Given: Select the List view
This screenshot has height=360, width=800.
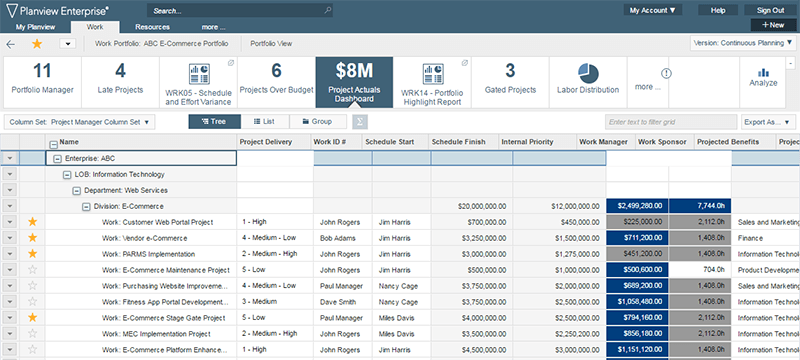Looking at the screenshot, I should (x=264, y=121).
